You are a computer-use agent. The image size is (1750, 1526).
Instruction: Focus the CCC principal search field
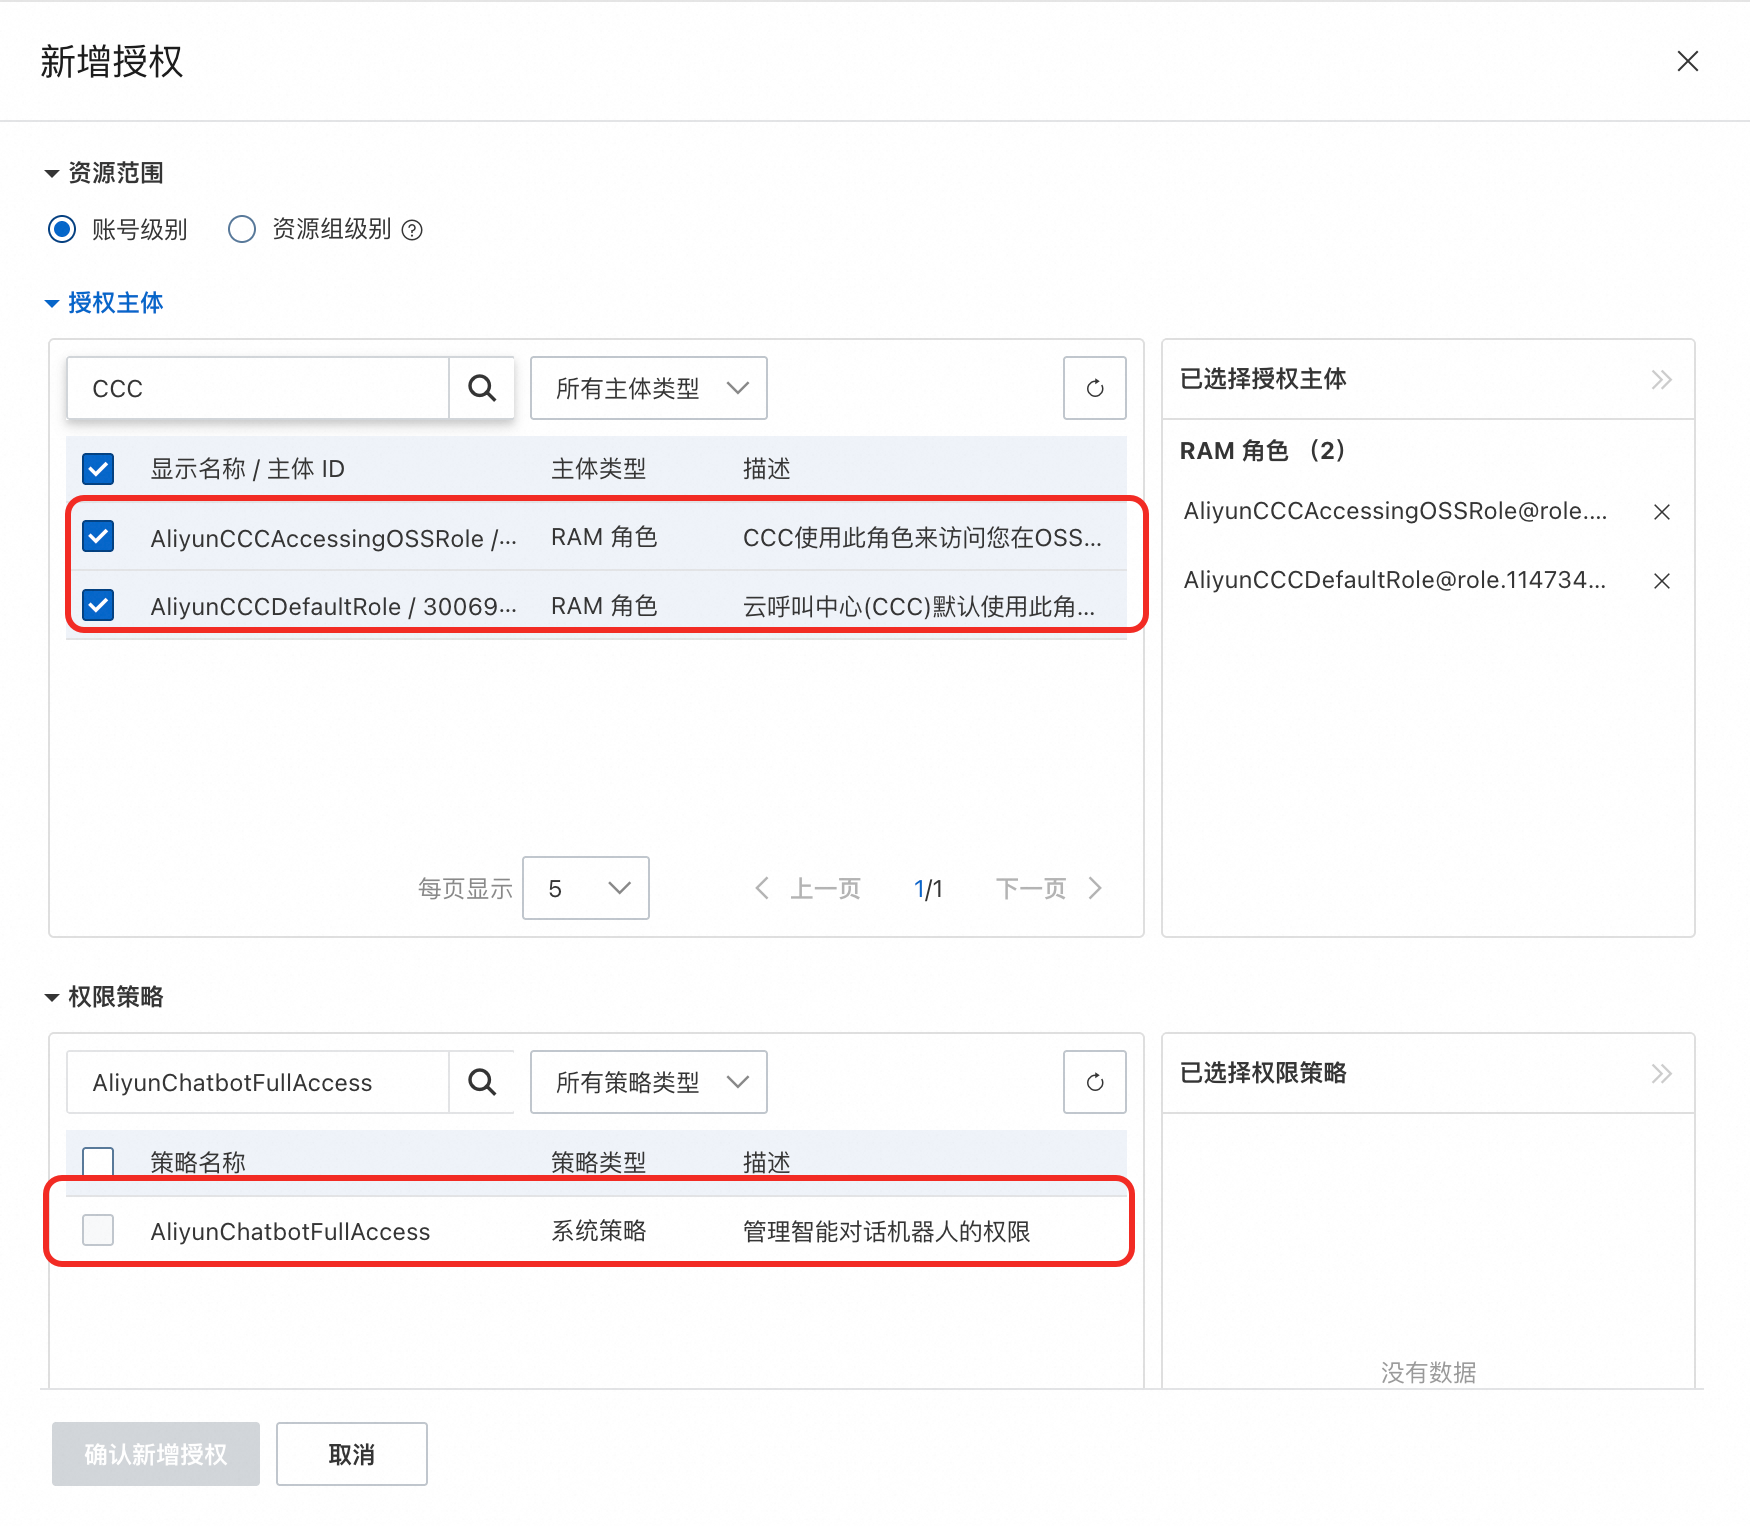point(258,388)
